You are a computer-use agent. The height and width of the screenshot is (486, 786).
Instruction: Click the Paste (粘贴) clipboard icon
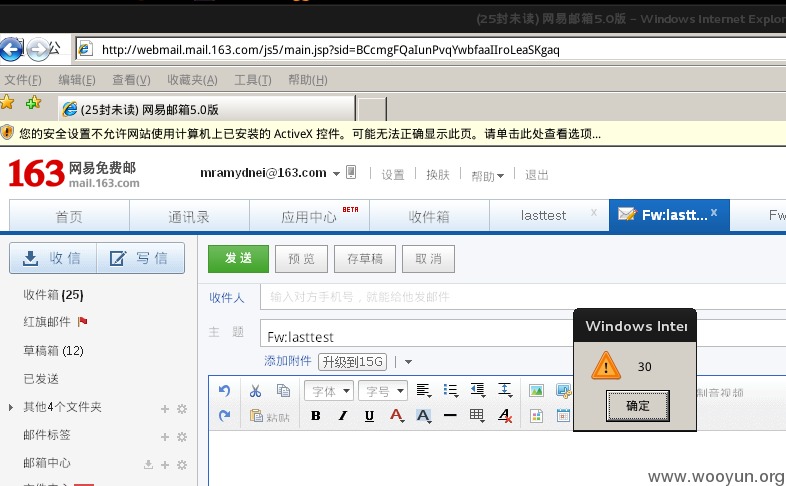pos(270,416)
